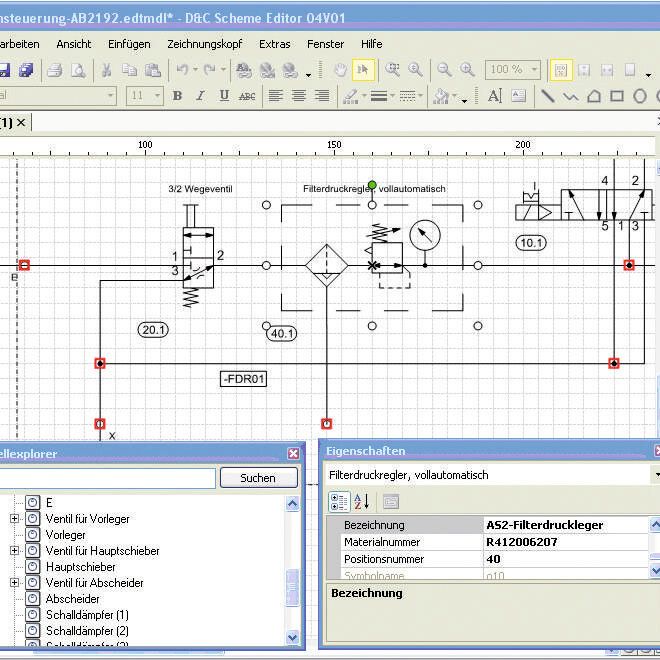Open the Einfügen menu

(x=129, y=44)
